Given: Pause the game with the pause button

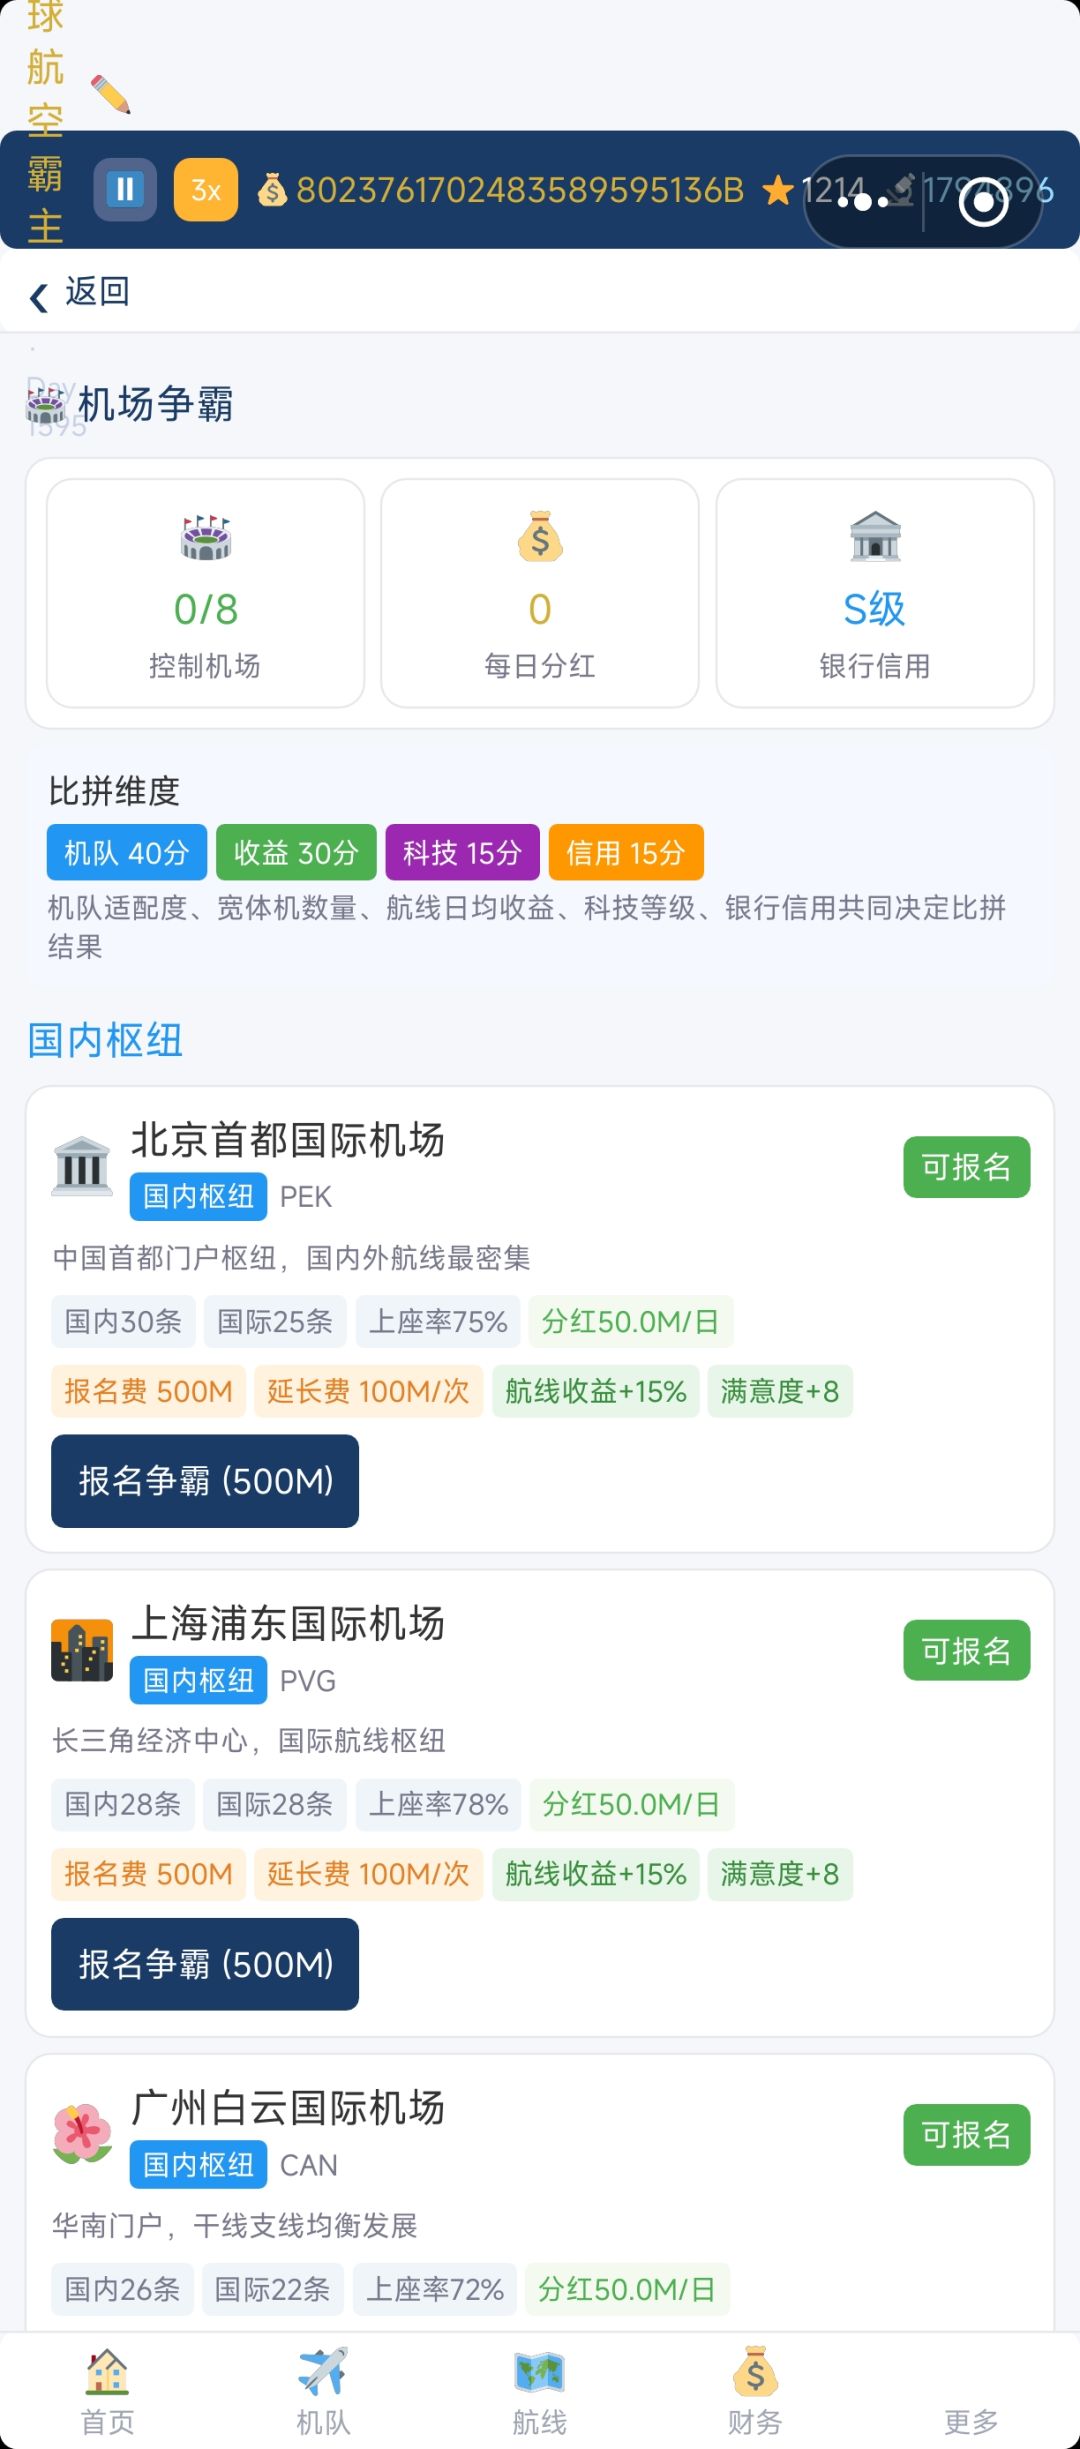Looking at the screenshot, I should point(125,189).
